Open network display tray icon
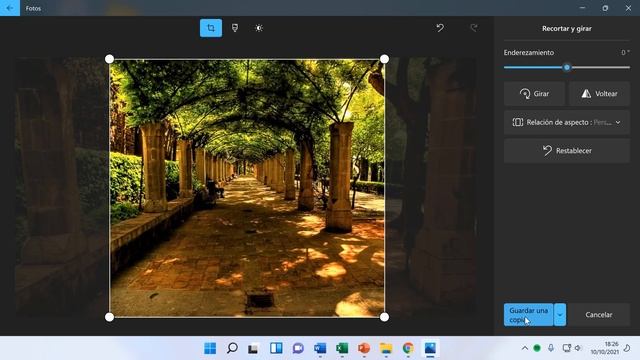640x360 pixels. point(567,348)
